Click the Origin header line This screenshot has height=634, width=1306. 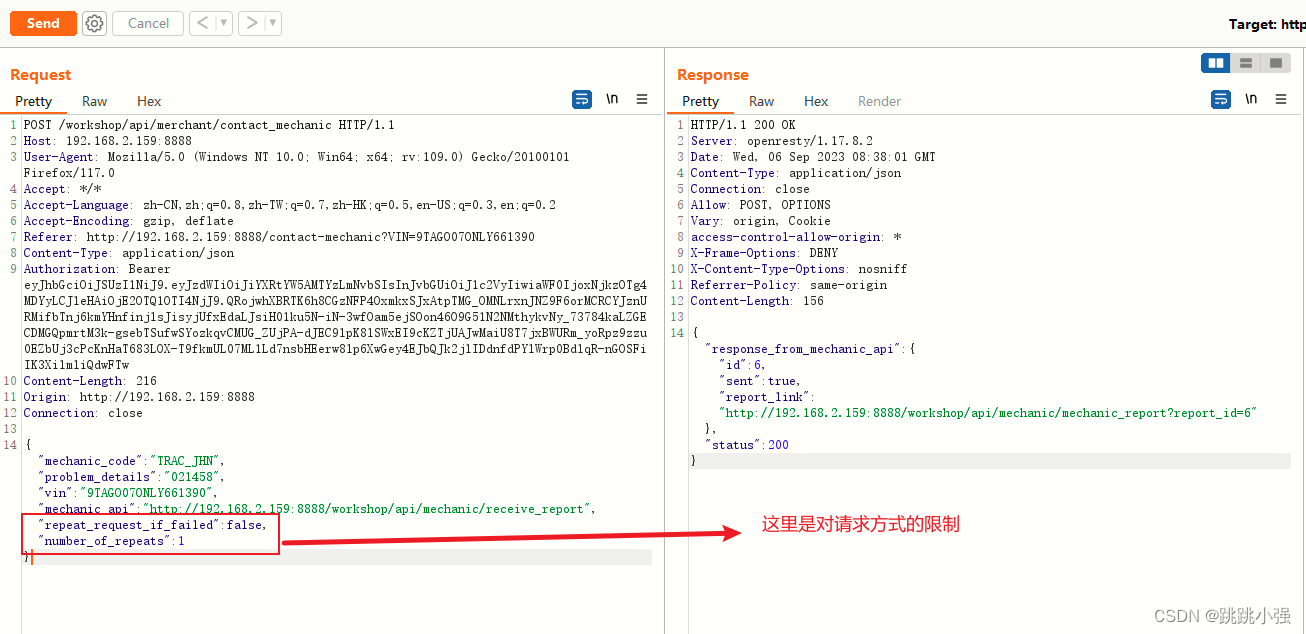(139, 397)
